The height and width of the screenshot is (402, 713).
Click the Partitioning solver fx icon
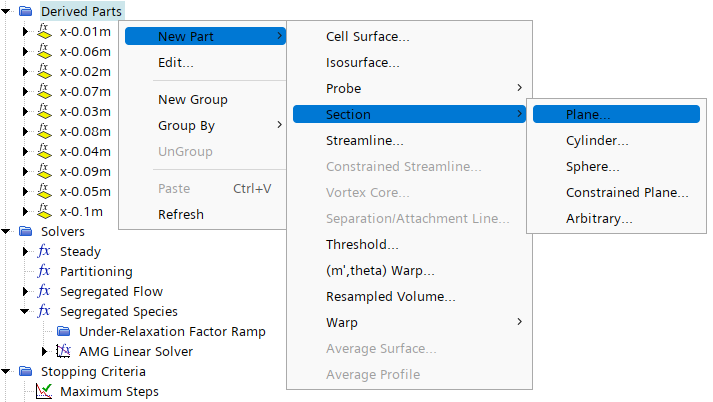(x=43, y=271)
